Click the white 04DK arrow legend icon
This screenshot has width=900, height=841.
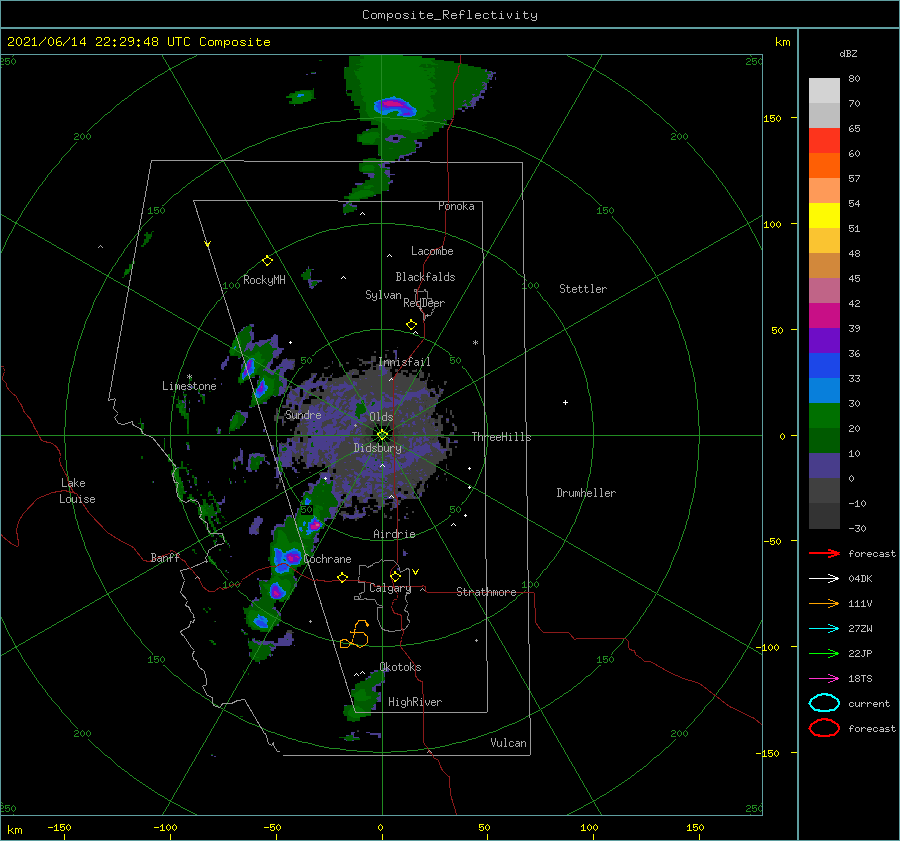point(824,579)
